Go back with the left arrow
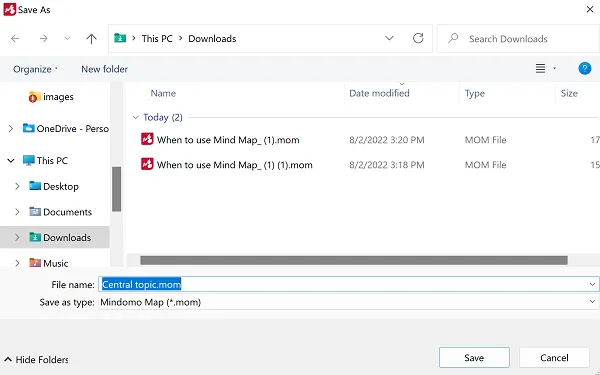The width and height of the screenshot is (600, 375). [15, 38]
